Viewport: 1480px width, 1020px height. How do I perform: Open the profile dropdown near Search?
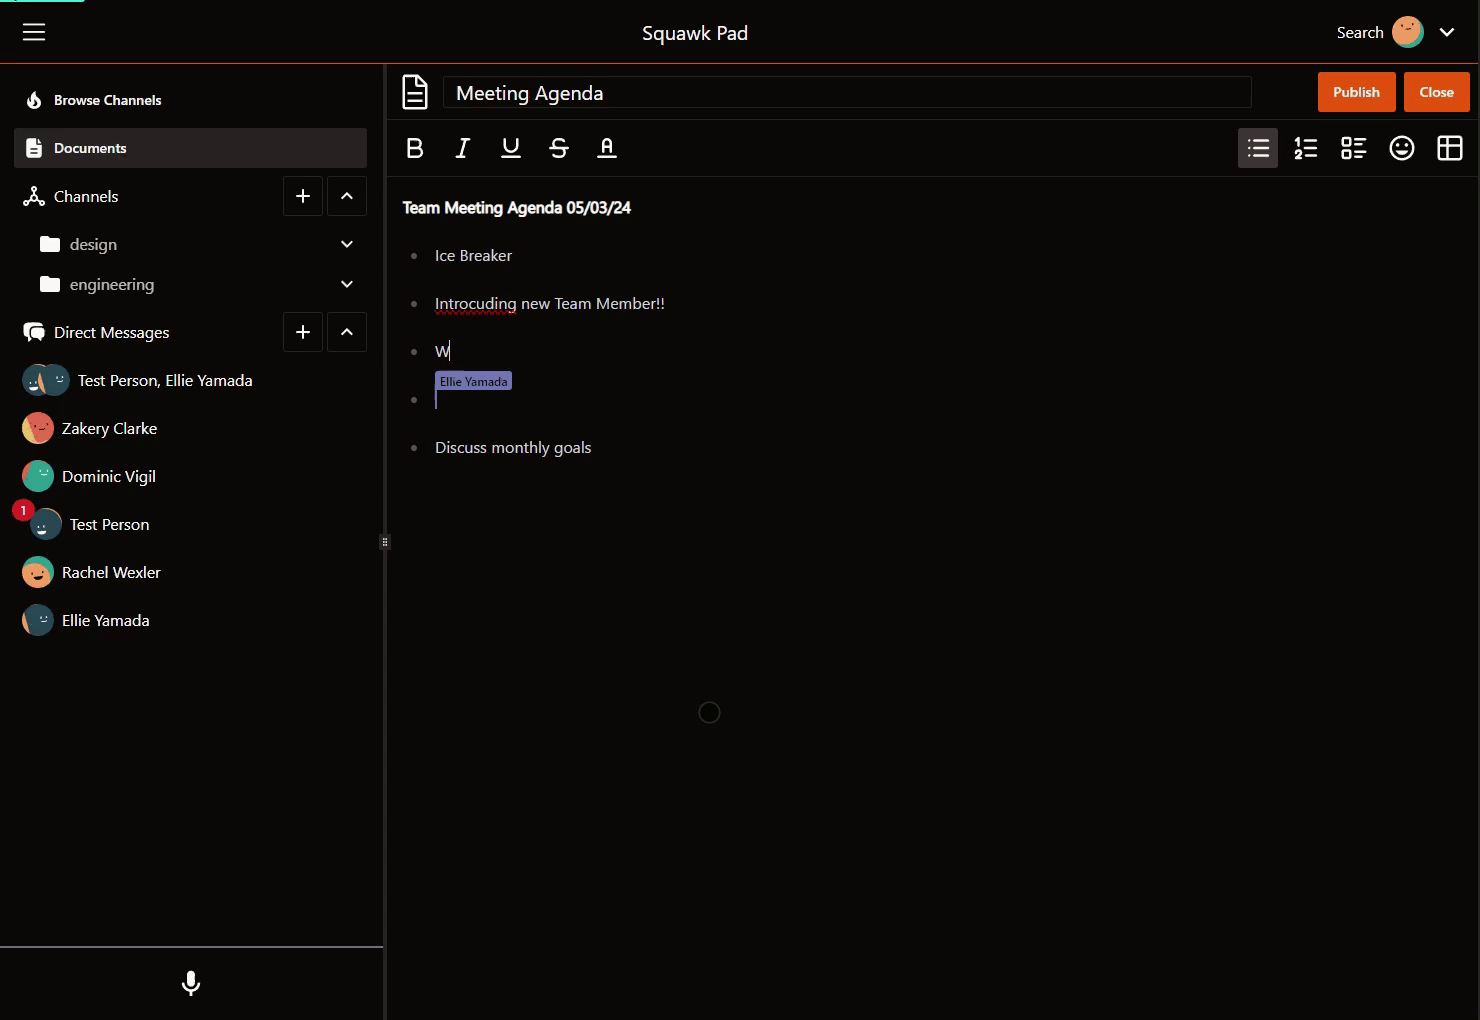pyautogui.click(x=1447, y=32)
